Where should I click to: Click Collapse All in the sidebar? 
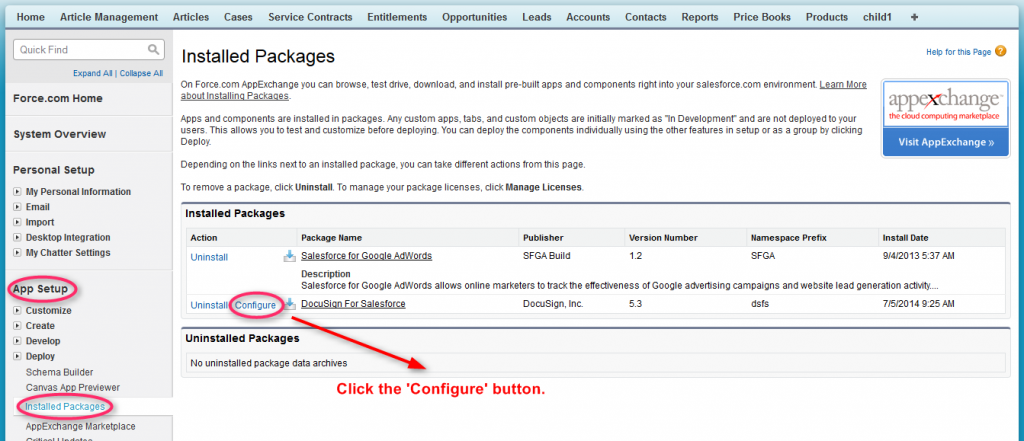point(141,74)
